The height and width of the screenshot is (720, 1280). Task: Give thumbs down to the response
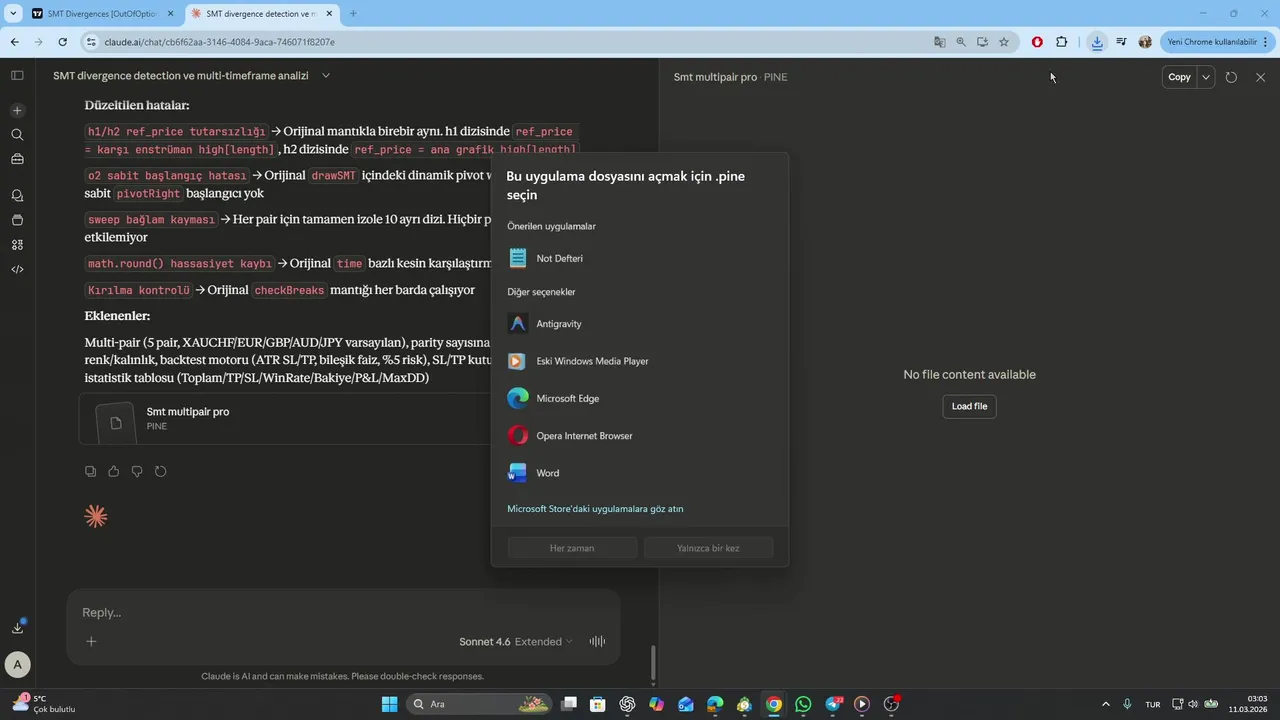click(137, 471)
